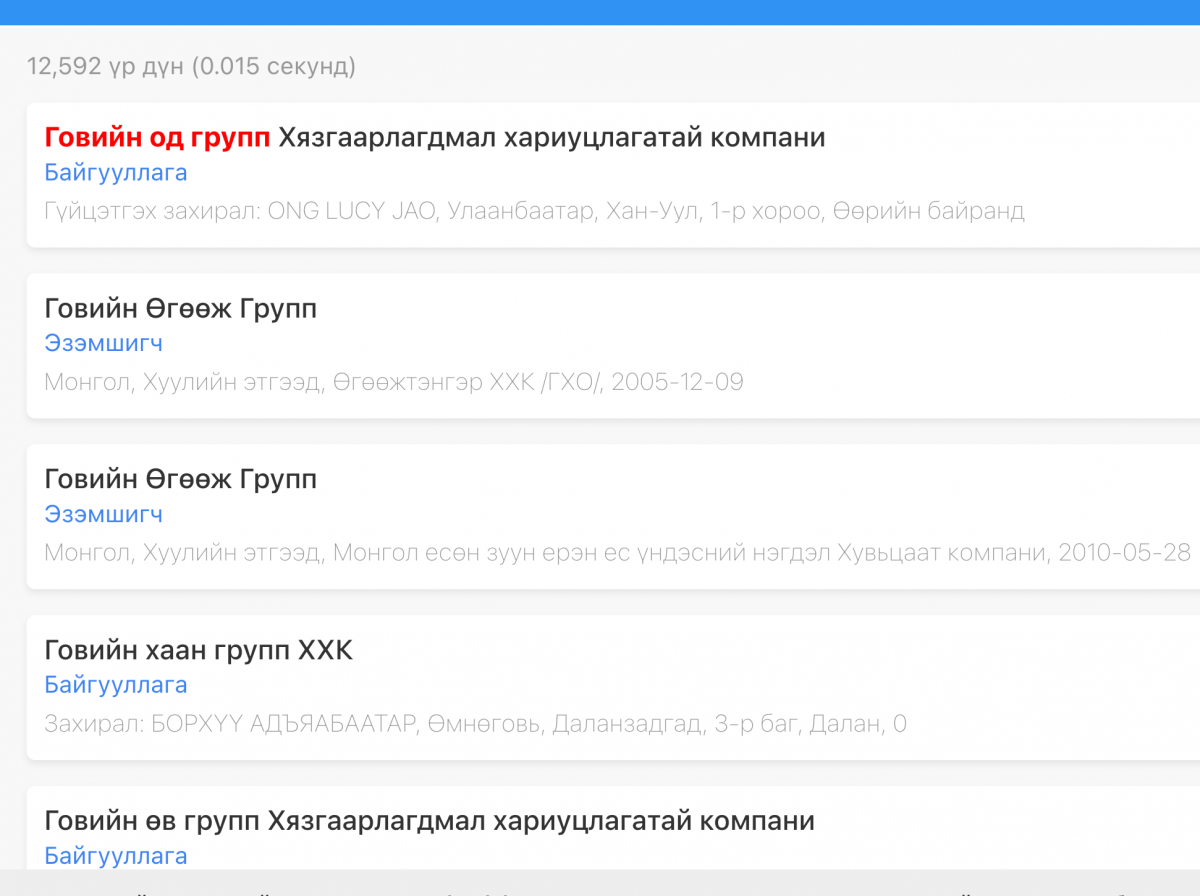Click Ээзэмшигч label above Өгөөжтэнгэр ХХК line
1200x896 pixels.
click(x=103, y=343)
